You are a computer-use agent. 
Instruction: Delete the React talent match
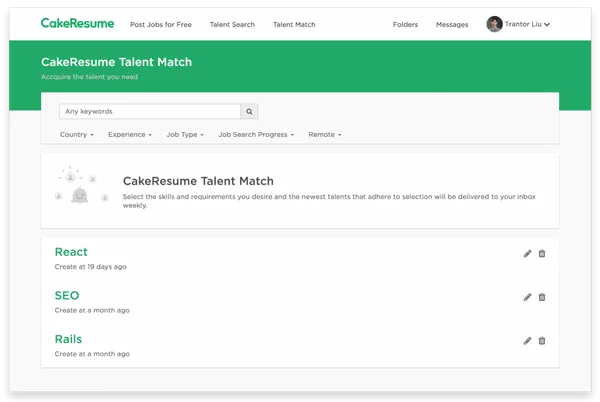542,254
